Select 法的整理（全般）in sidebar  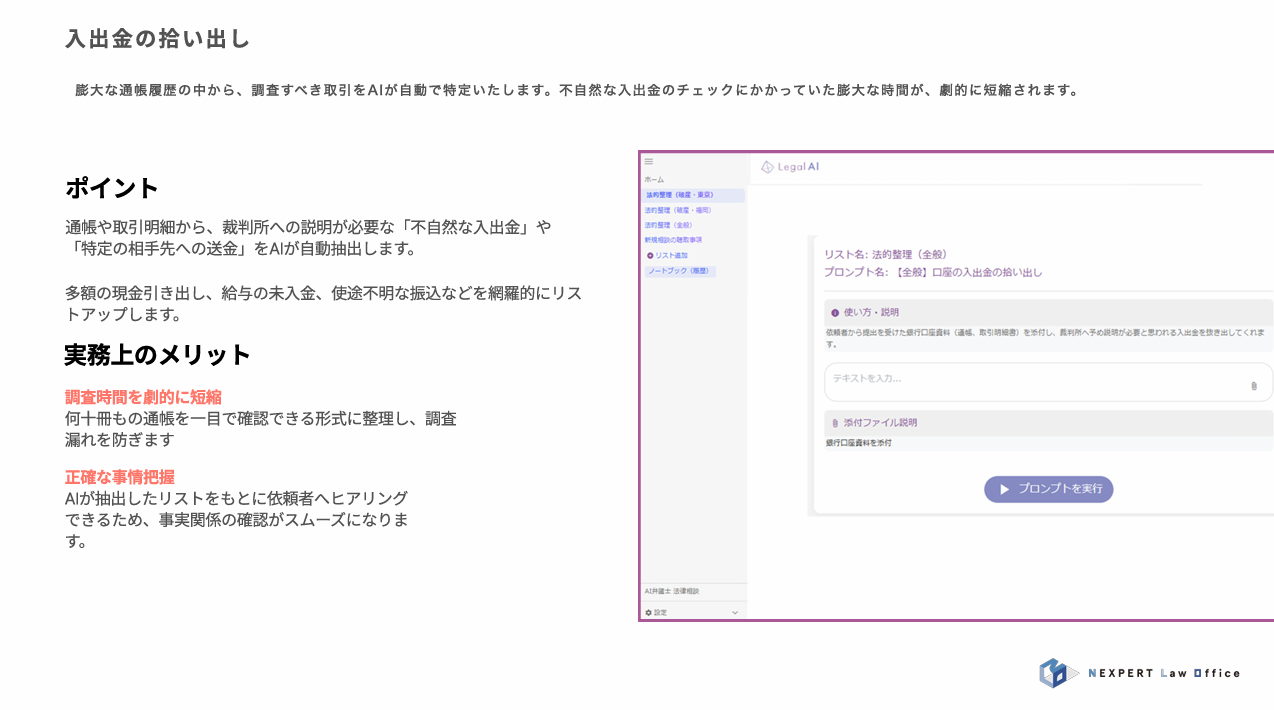click(669, 225)
